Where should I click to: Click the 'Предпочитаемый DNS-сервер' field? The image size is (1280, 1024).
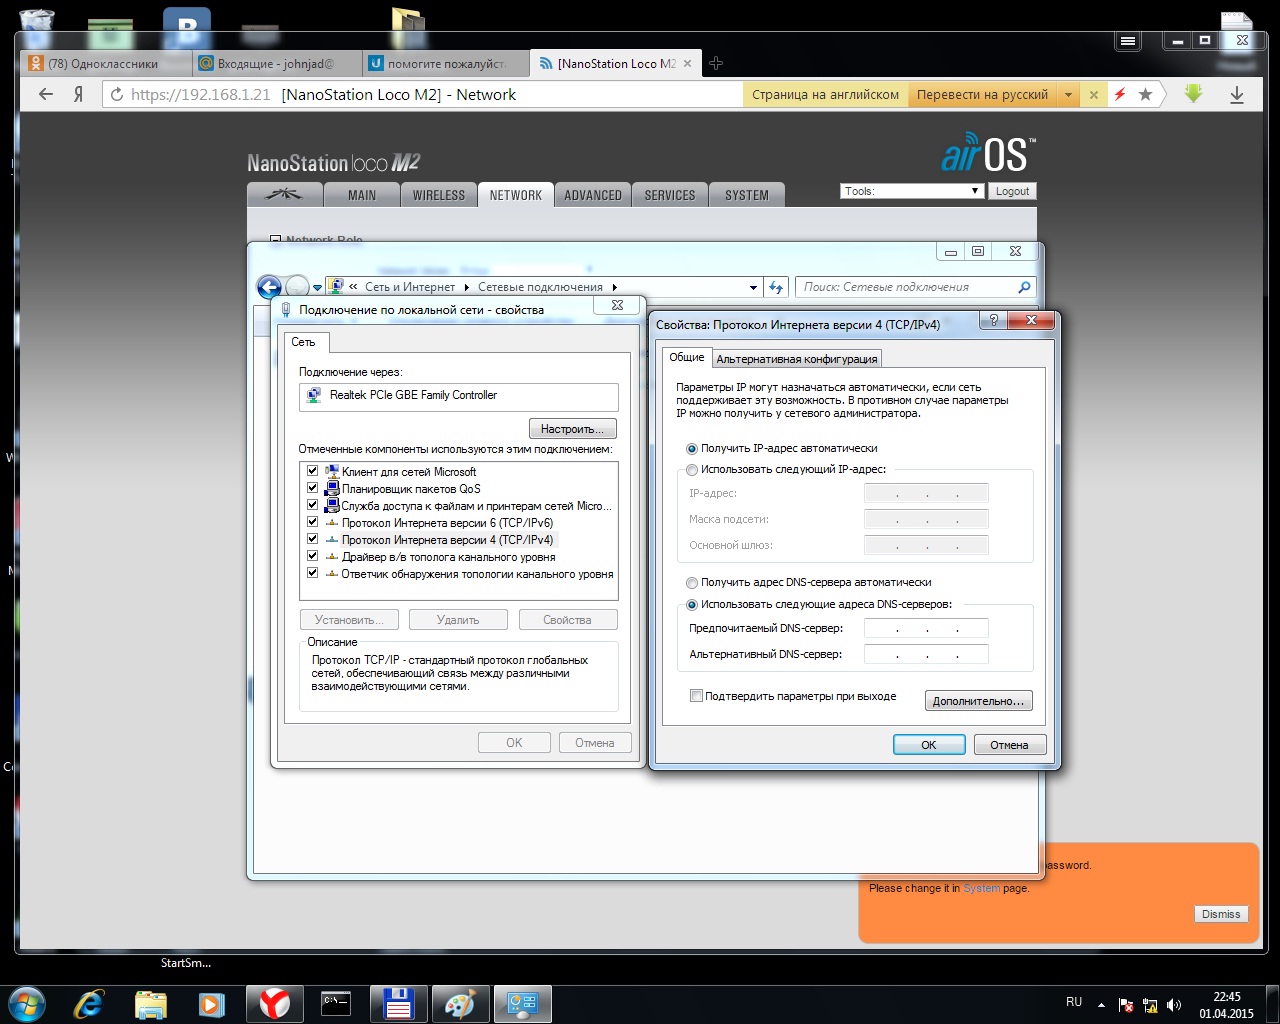pyautogui.click(x=926, y=628)
